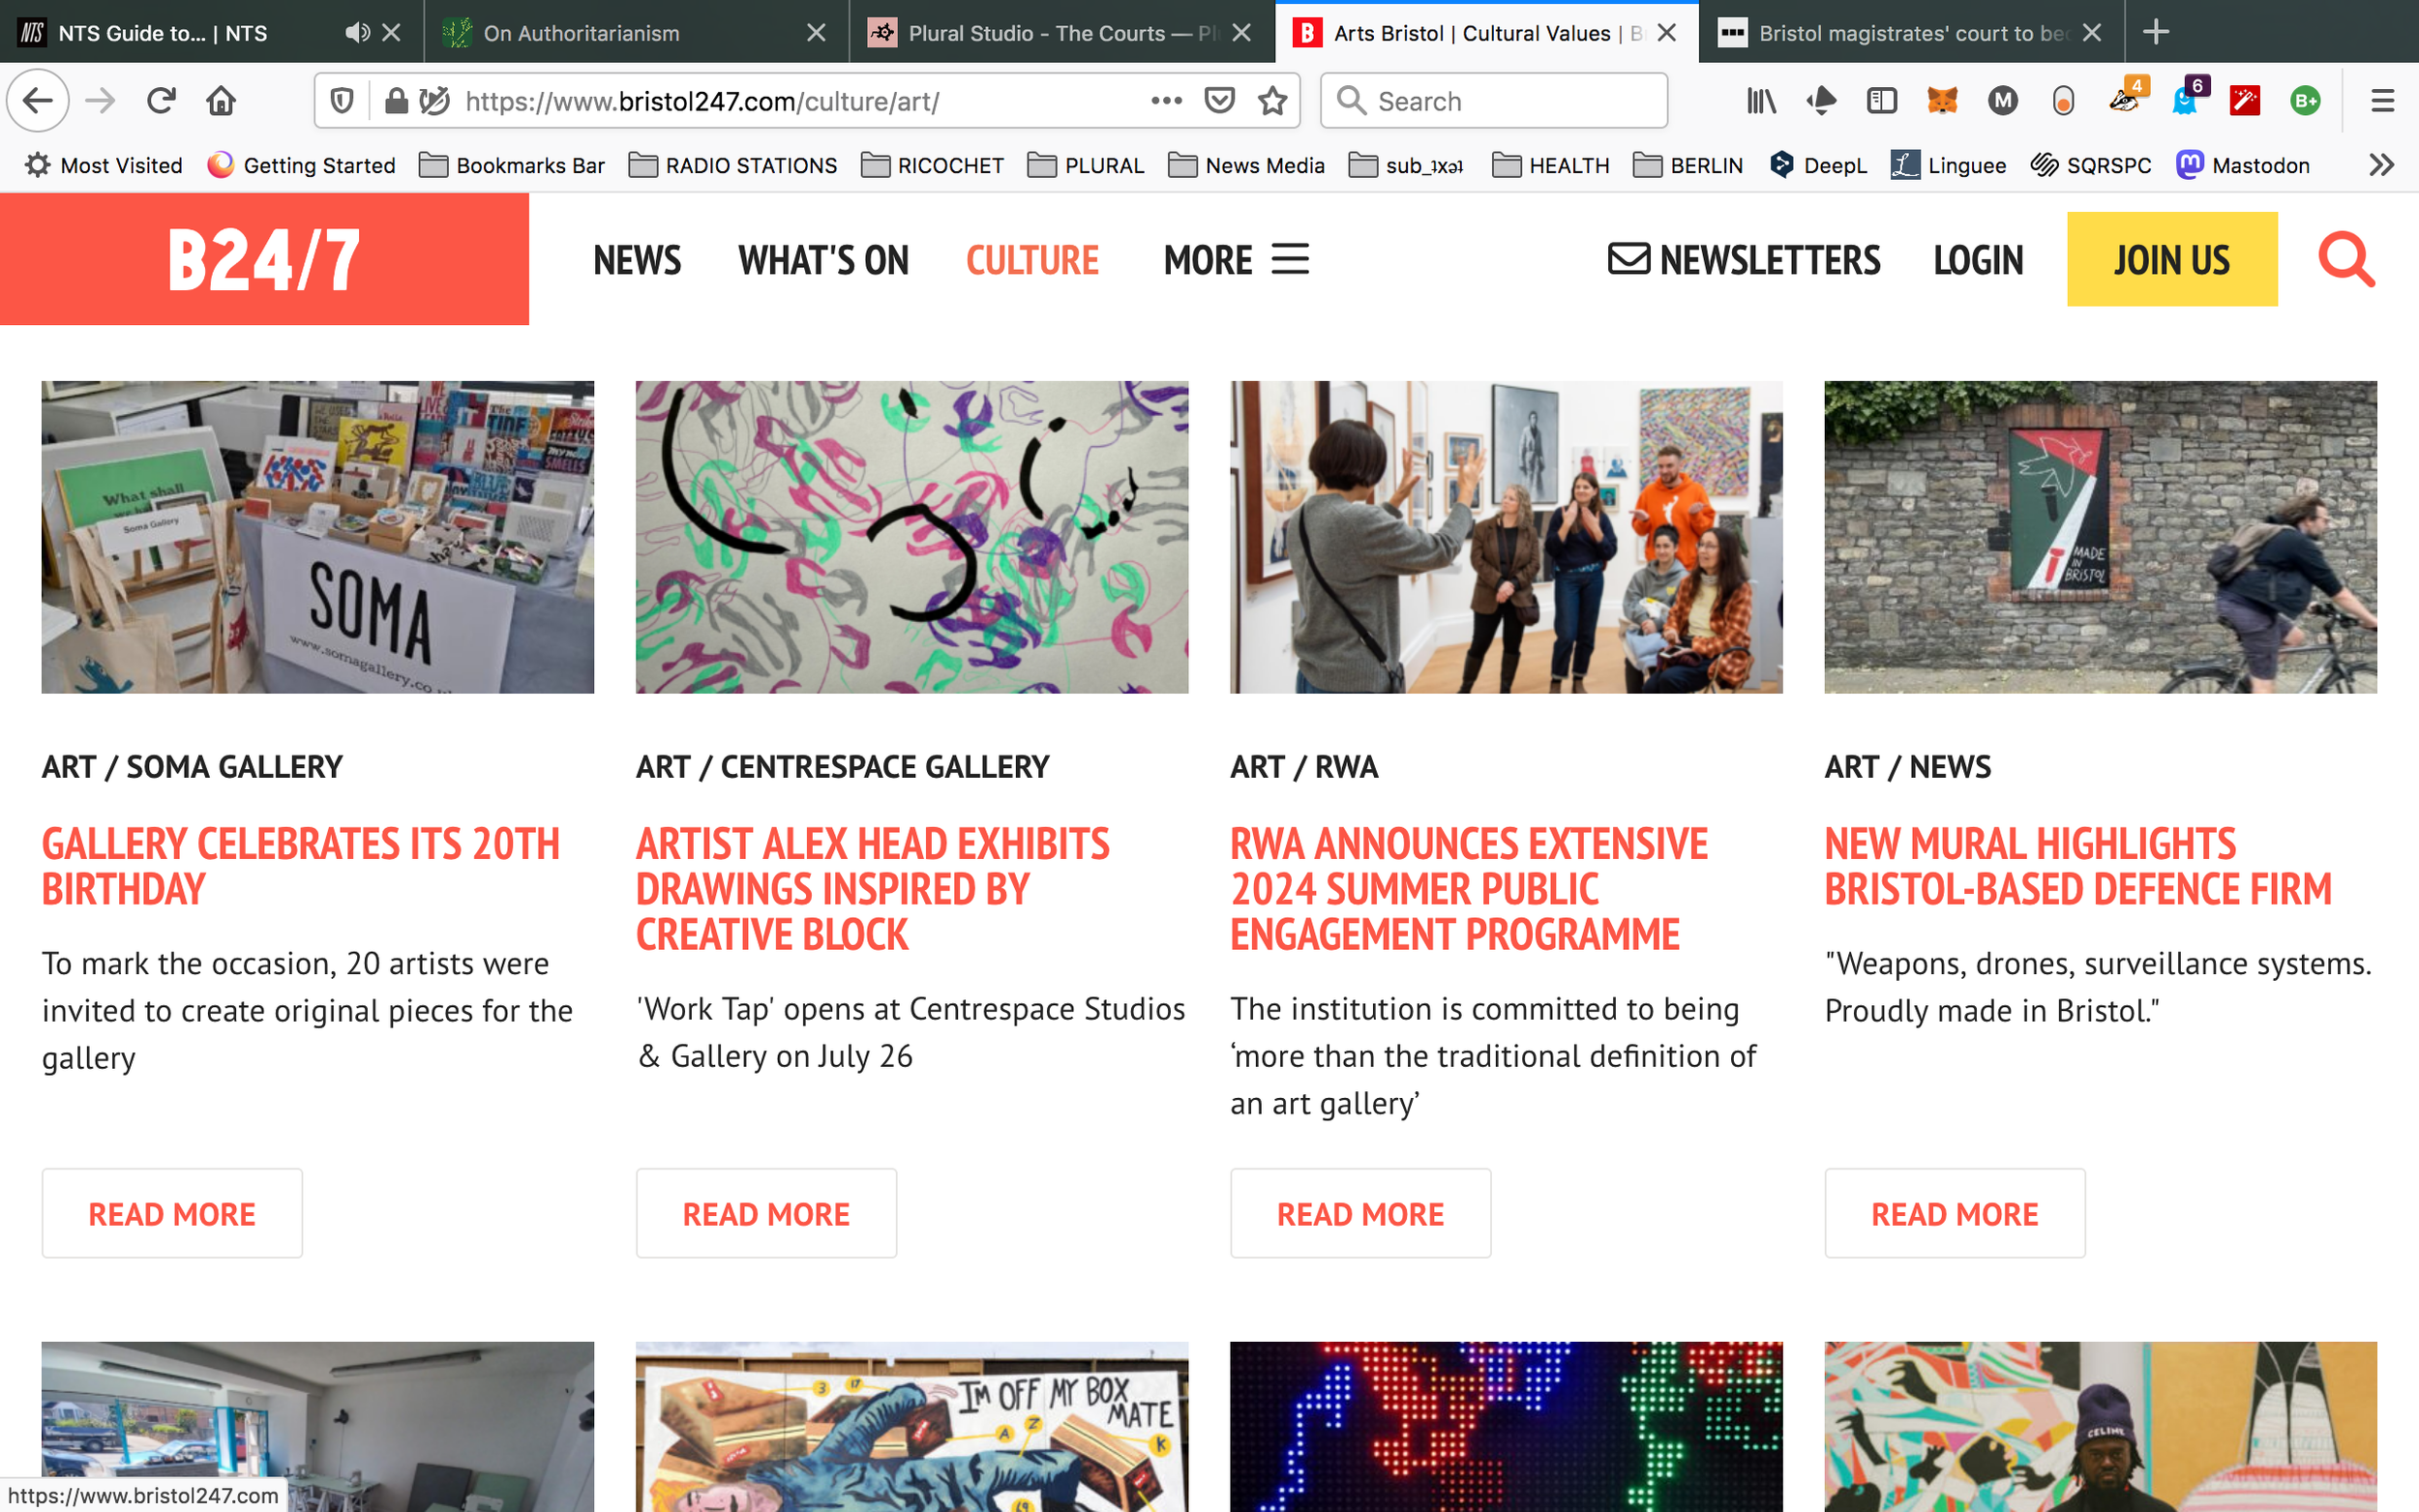2419x1512 pixels.
Task: Open the browser home page
Action: (x=221, y=101)
